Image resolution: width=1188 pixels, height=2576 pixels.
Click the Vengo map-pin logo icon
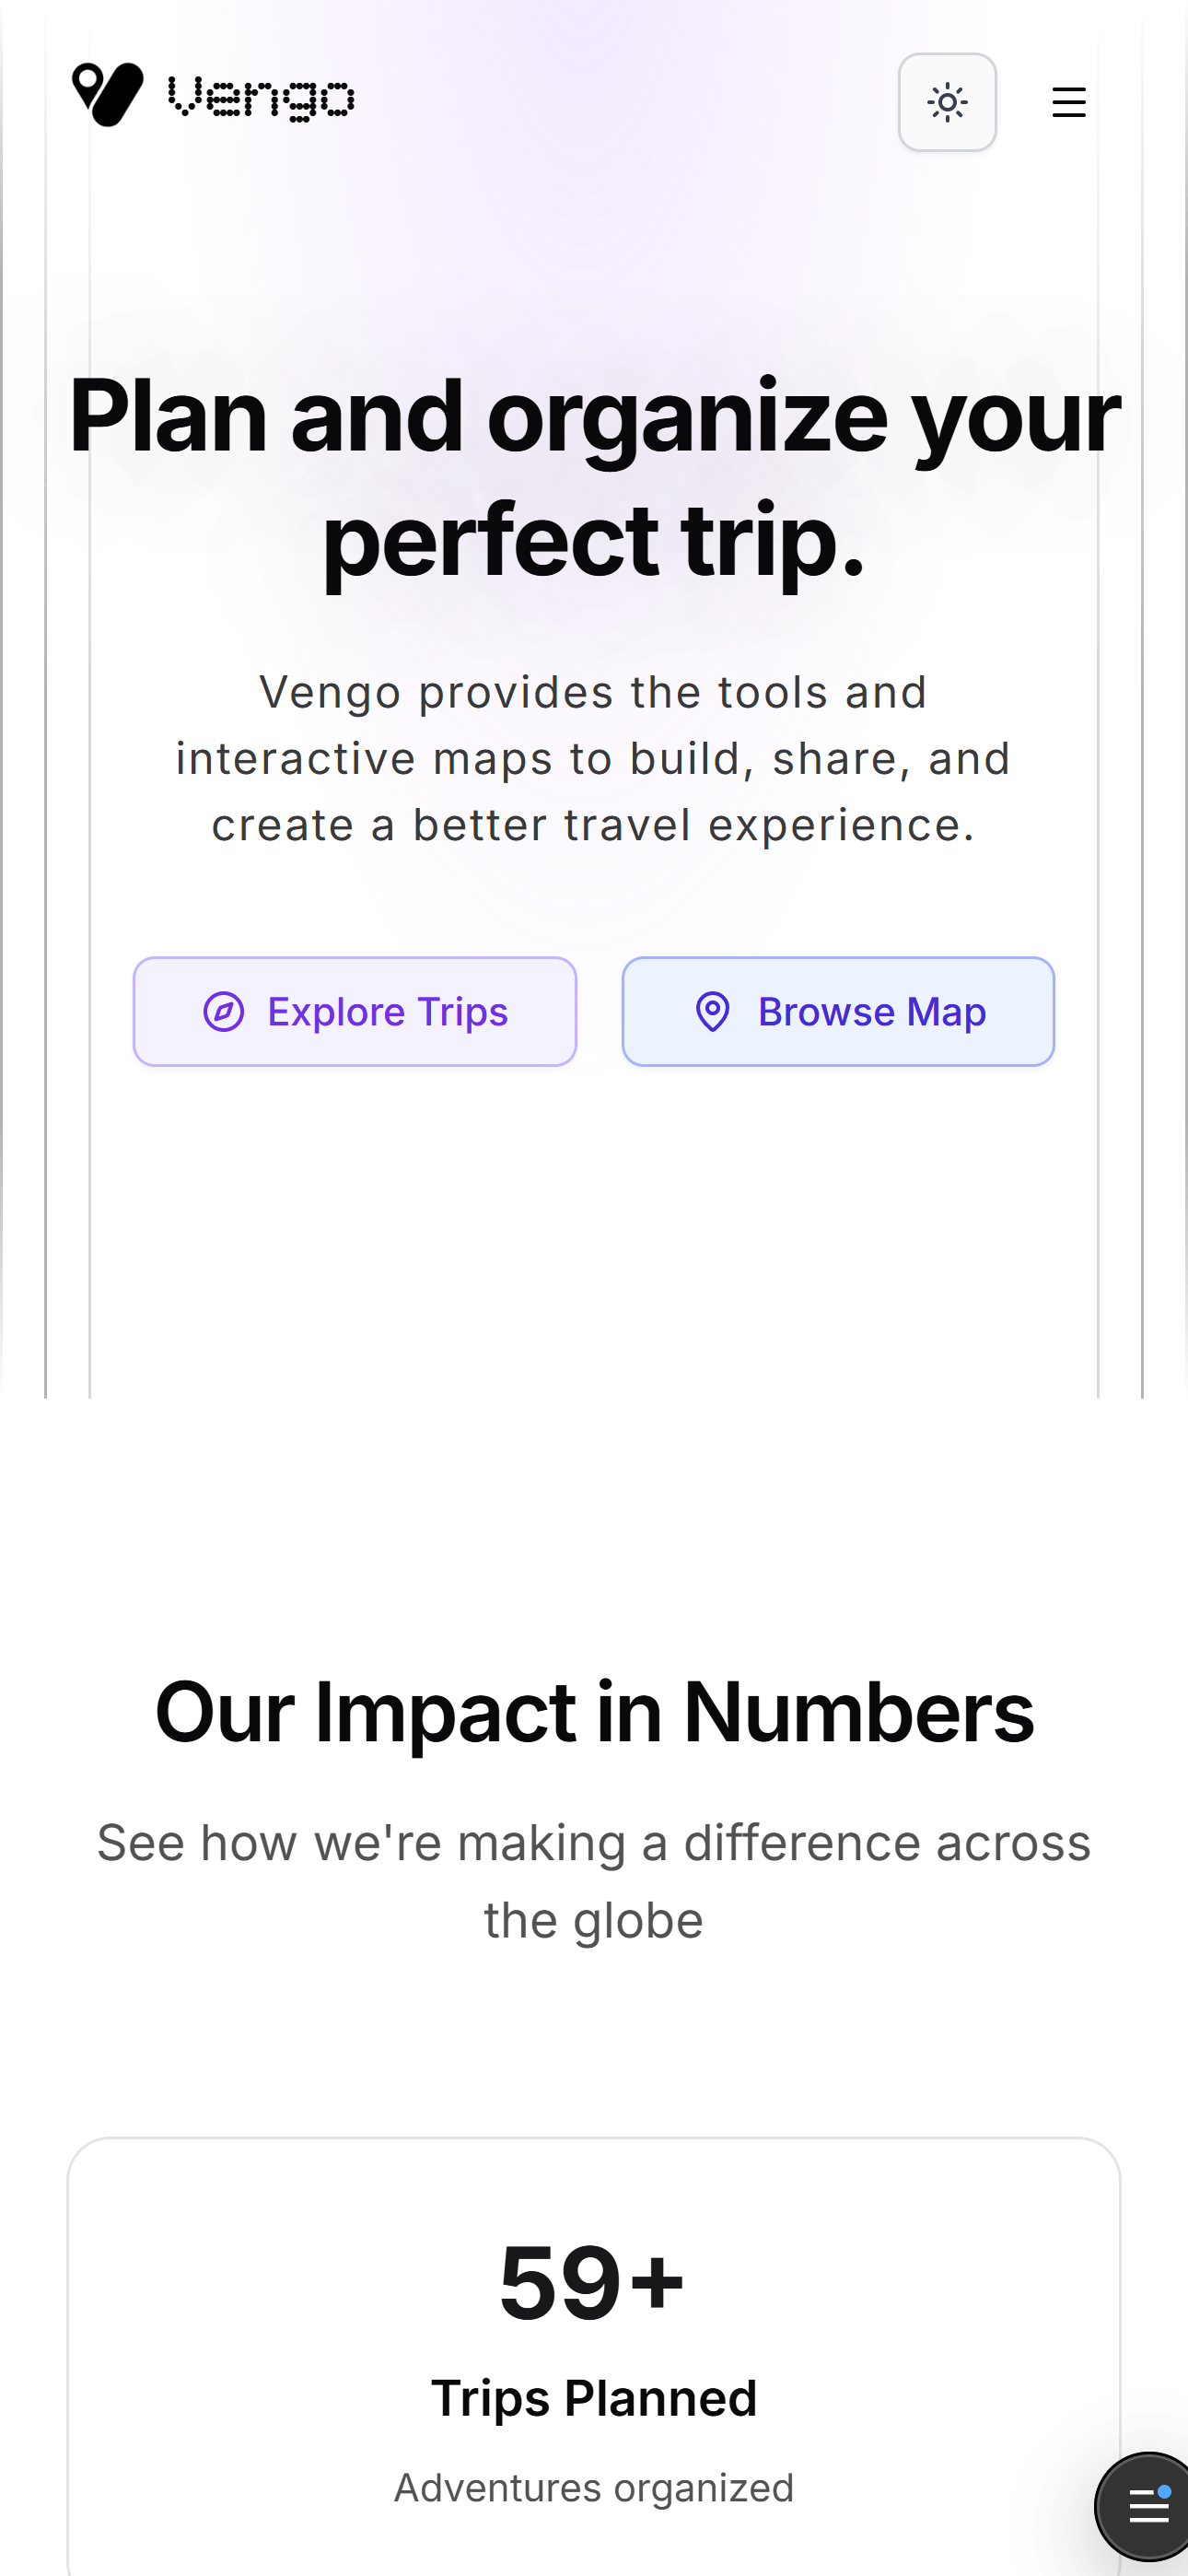pos(108,95)
